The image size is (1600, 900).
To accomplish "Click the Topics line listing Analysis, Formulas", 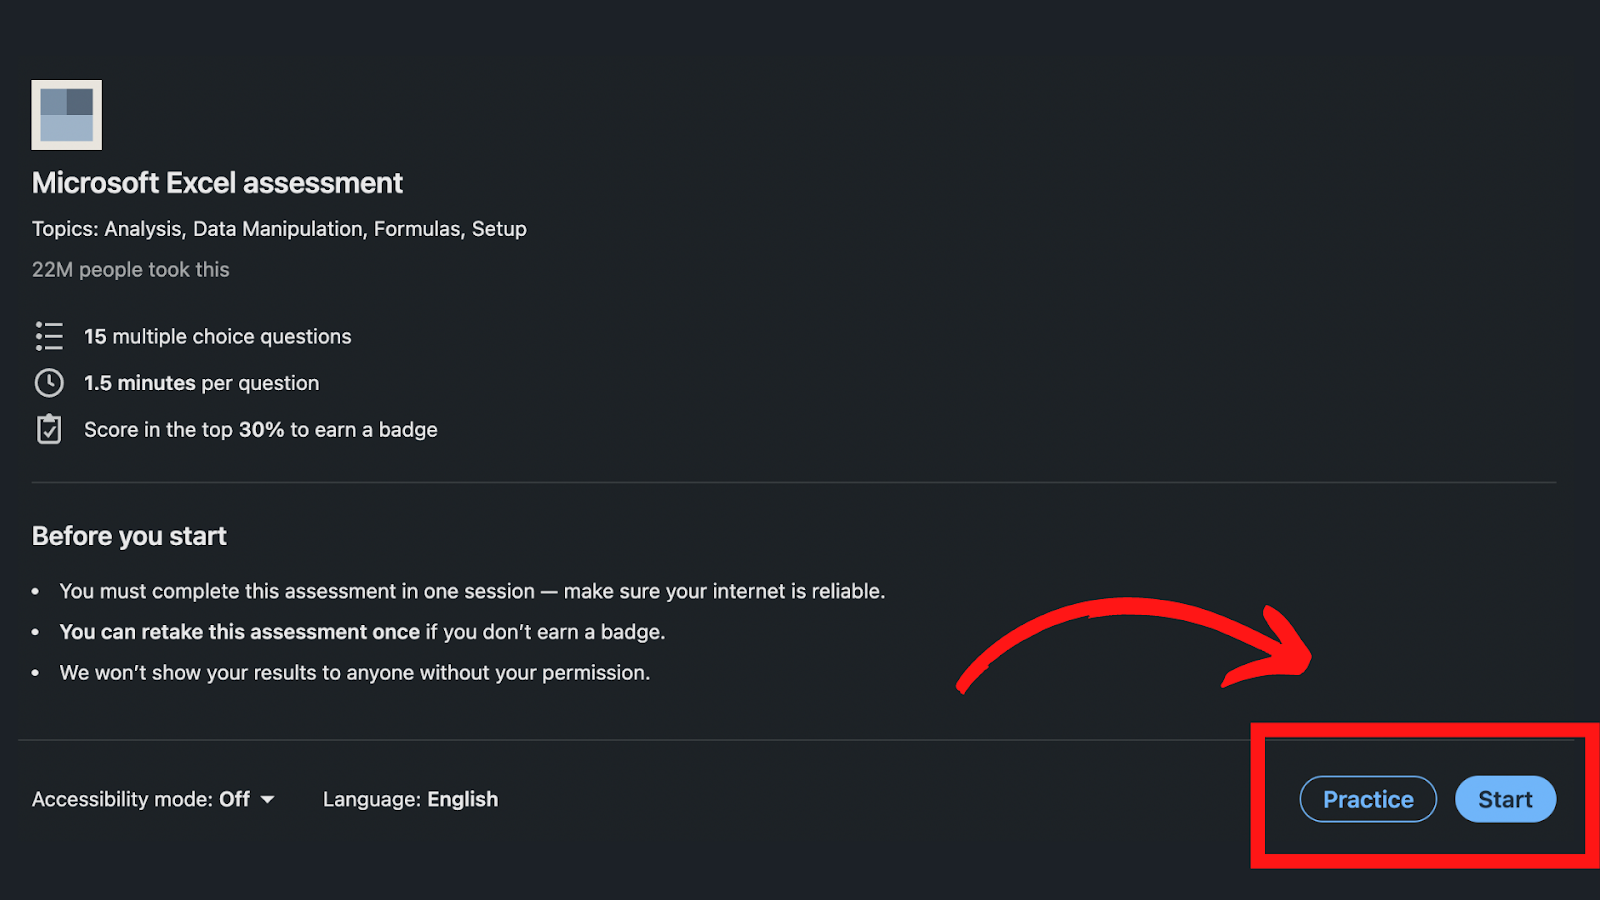I will (279, 229).
